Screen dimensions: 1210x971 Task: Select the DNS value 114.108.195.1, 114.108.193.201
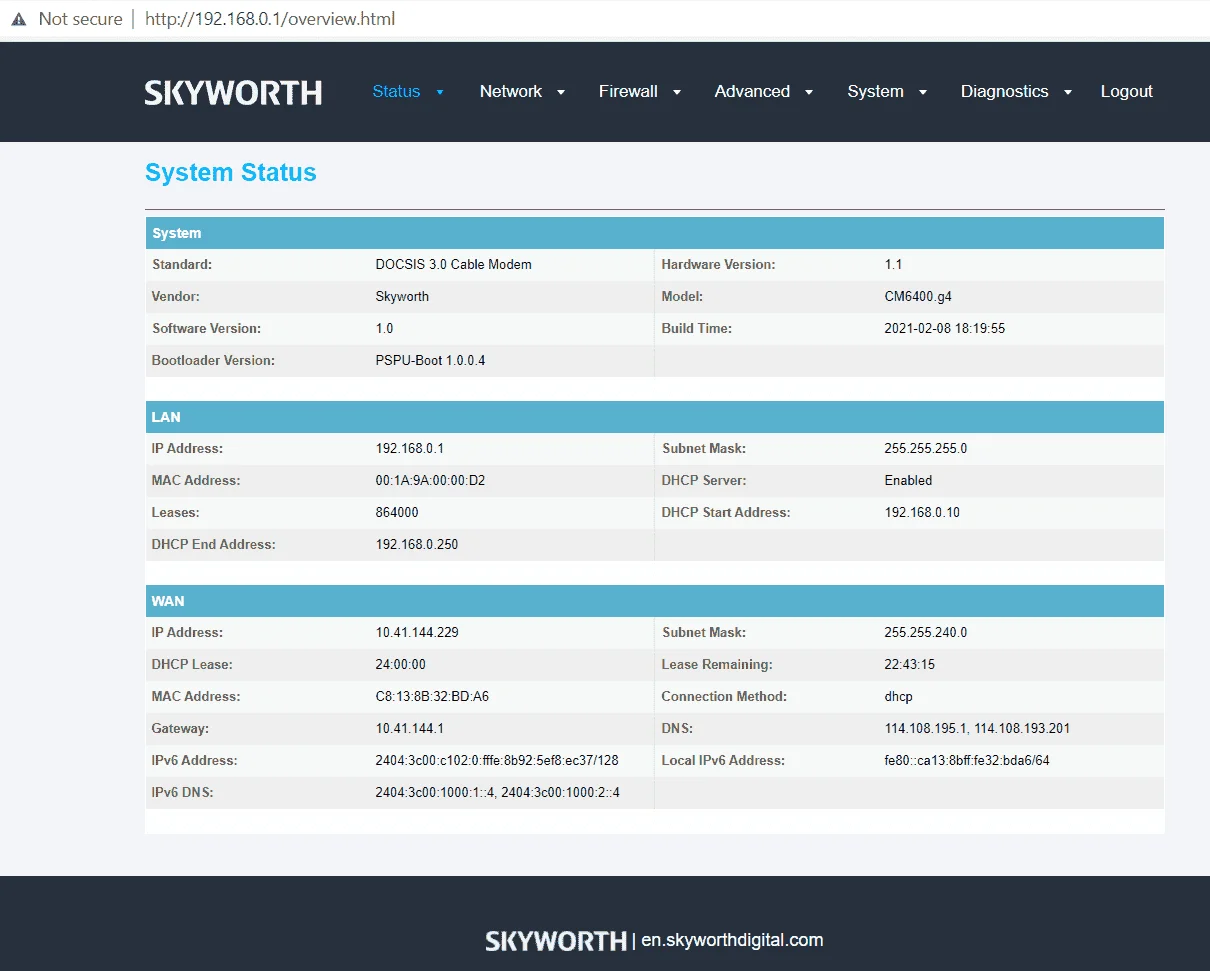click(977, 729)
